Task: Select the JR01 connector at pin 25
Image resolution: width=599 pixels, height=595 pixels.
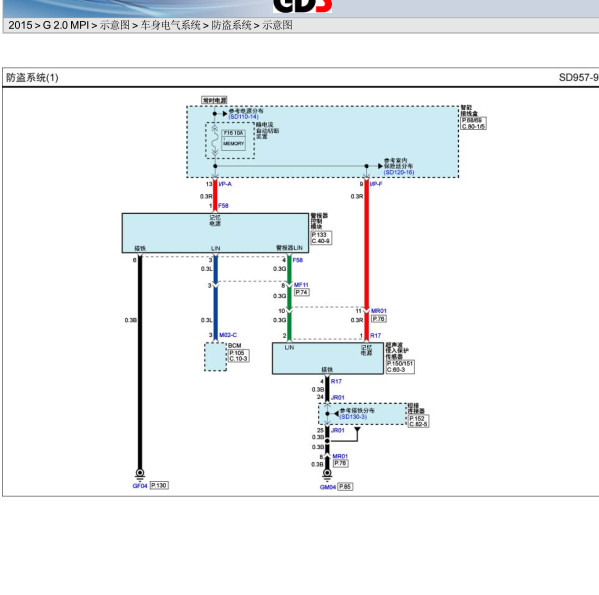Action: point(338,430)
